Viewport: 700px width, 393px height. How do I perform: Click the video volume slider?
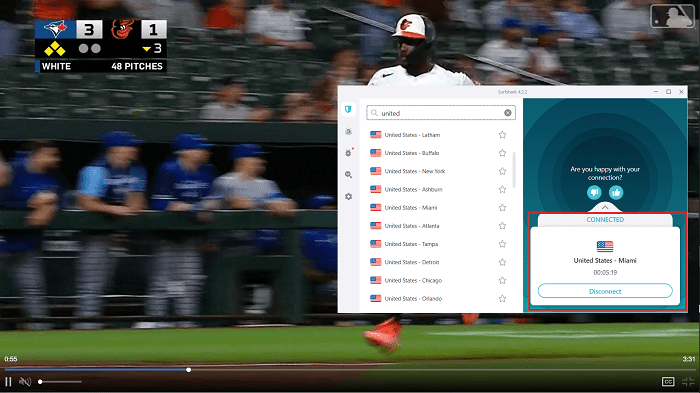[x=60, y=382]
